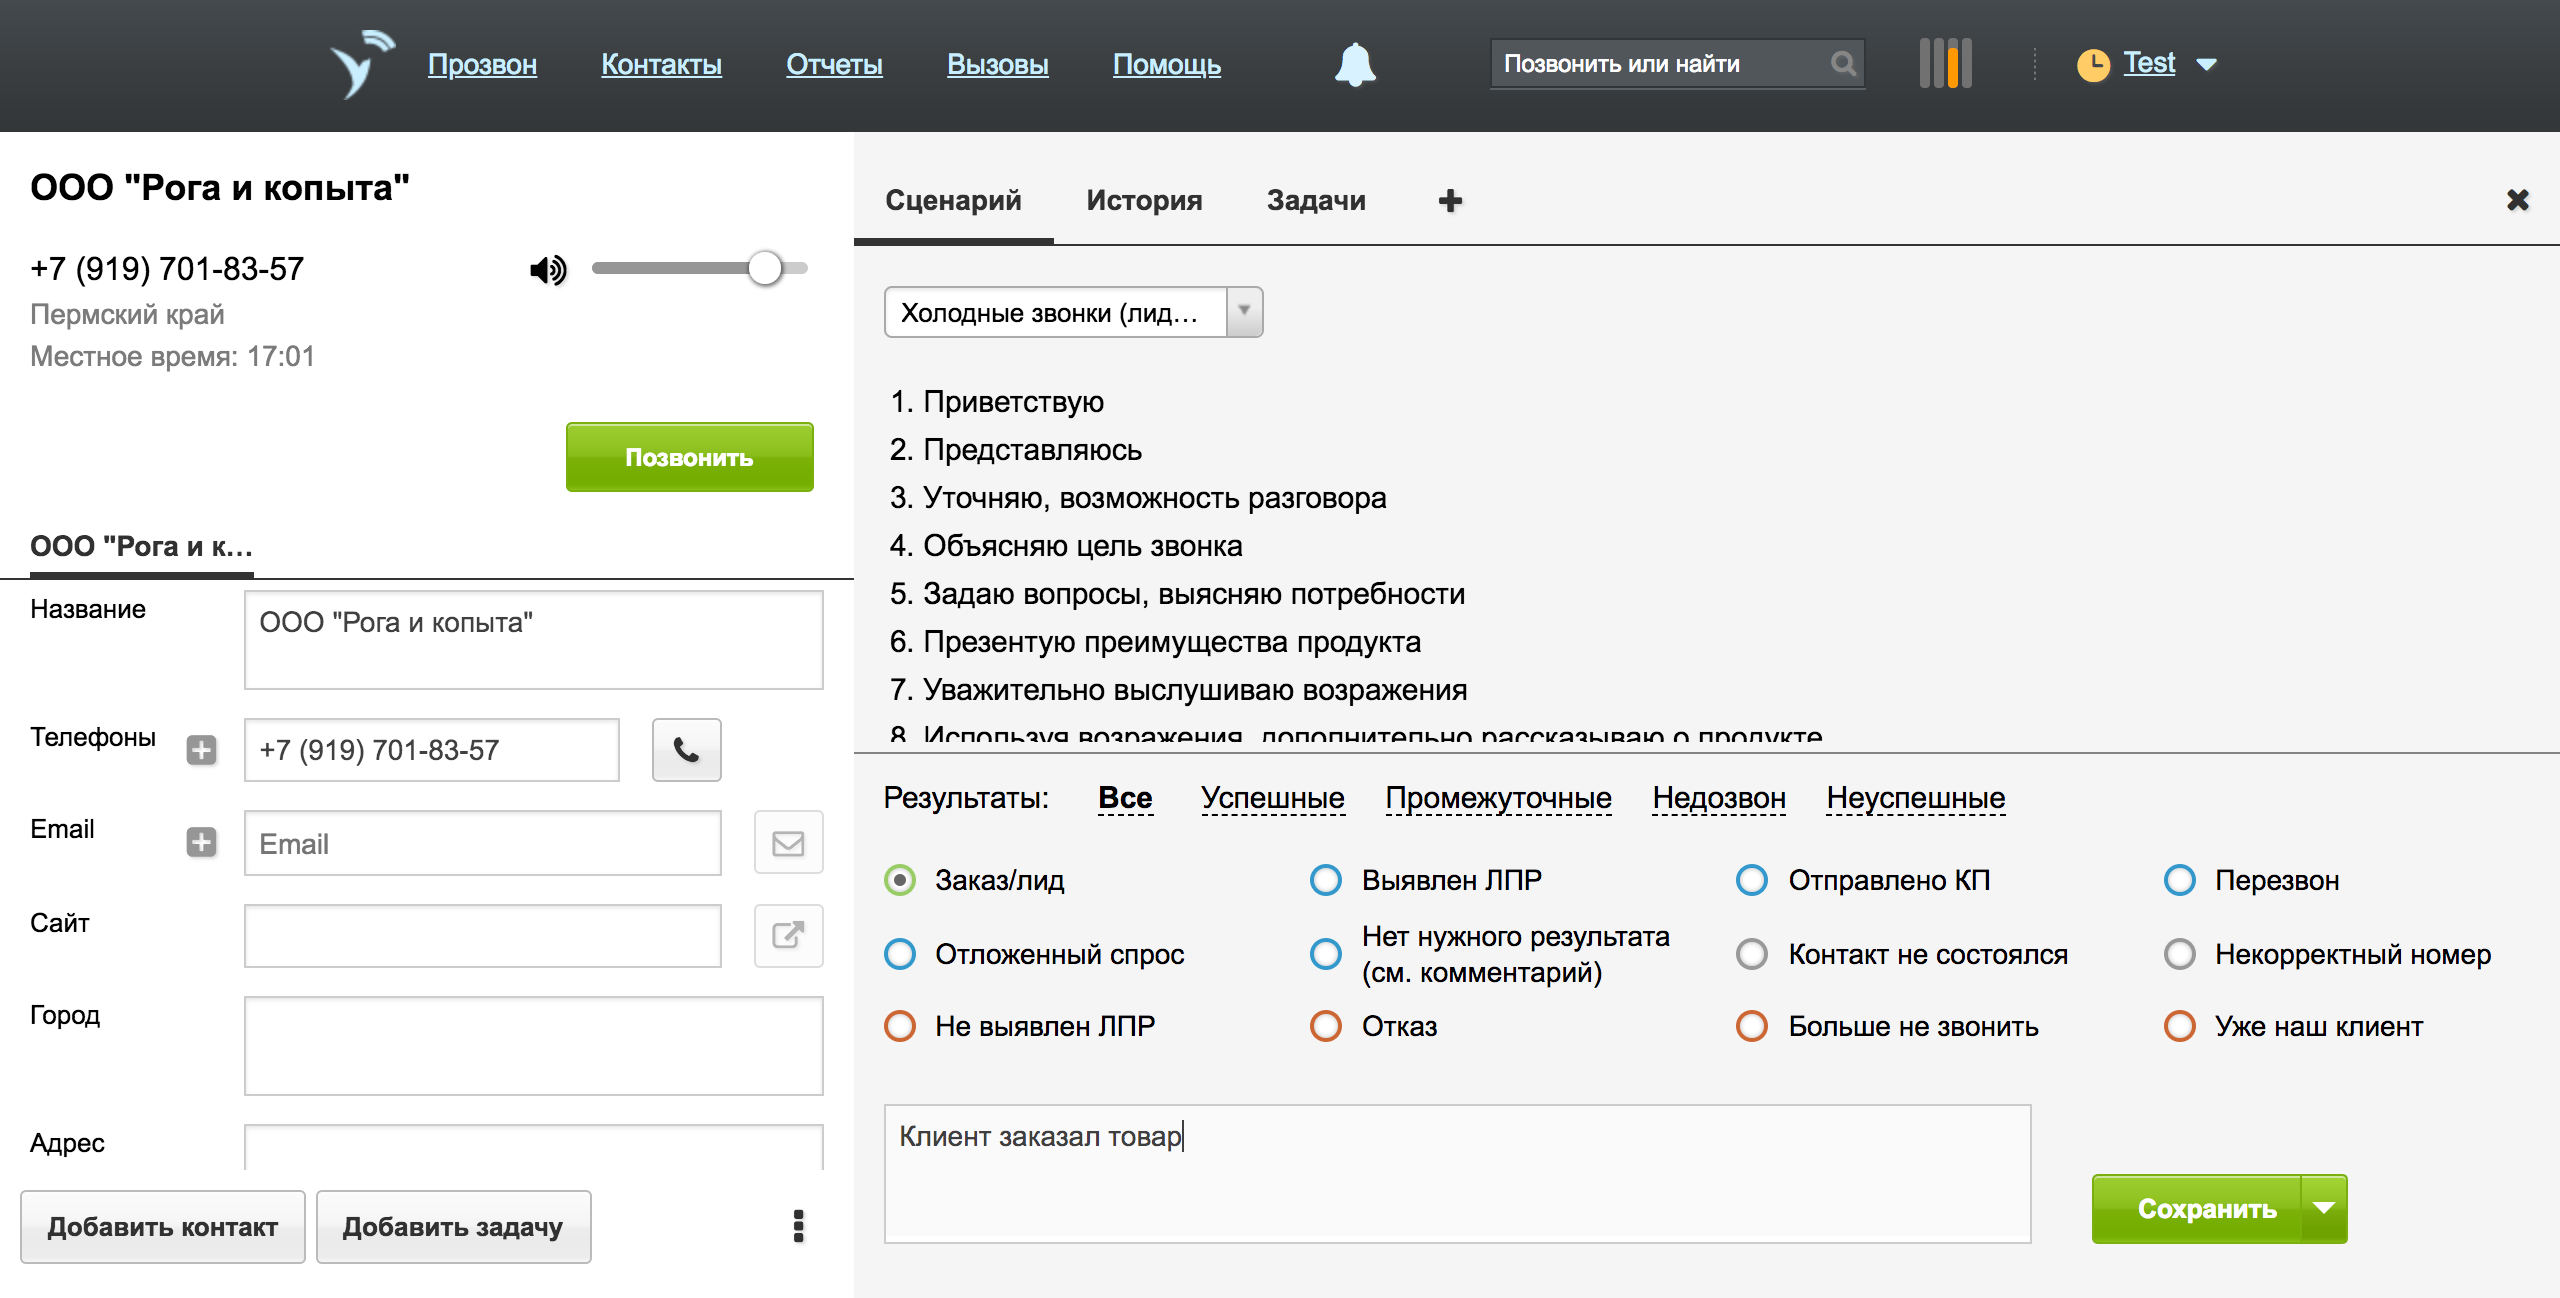
Task: Select the Перезвон result
Action: click(2179, 880)
